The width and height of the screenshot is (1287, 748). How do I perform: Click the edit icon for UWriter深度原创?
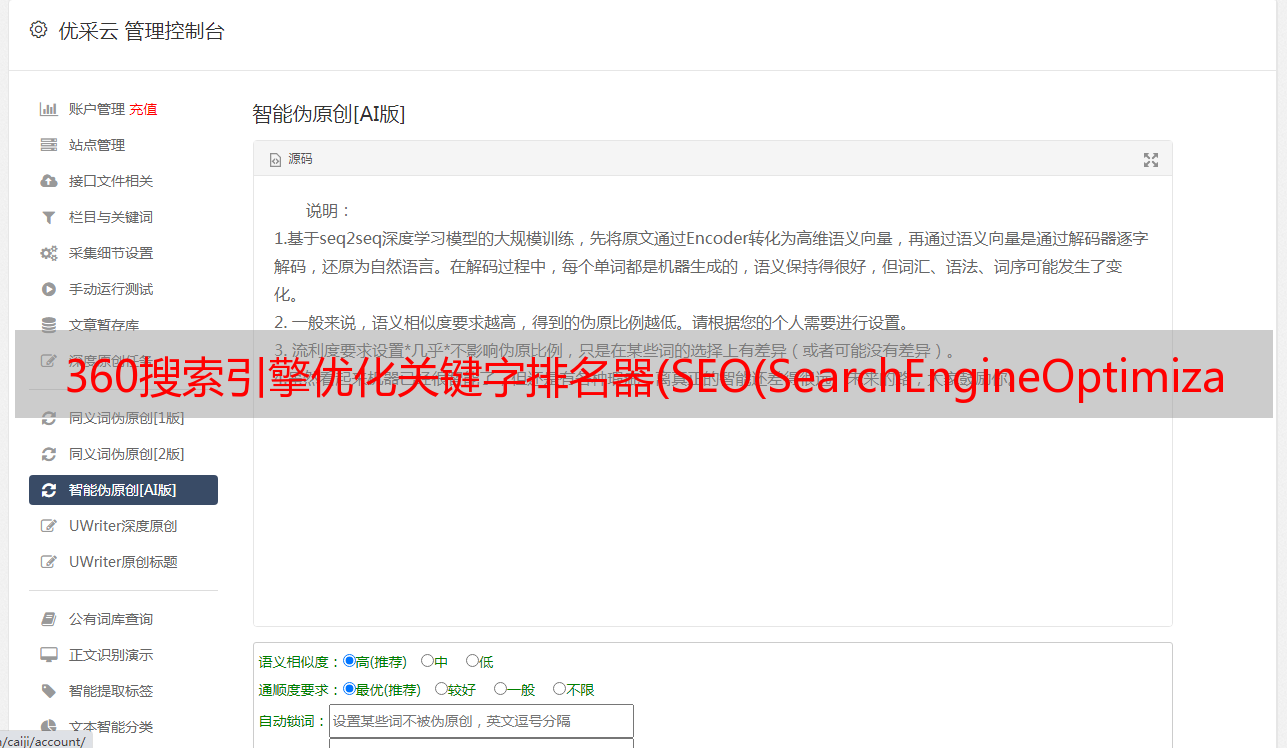[x=48, y=526]
